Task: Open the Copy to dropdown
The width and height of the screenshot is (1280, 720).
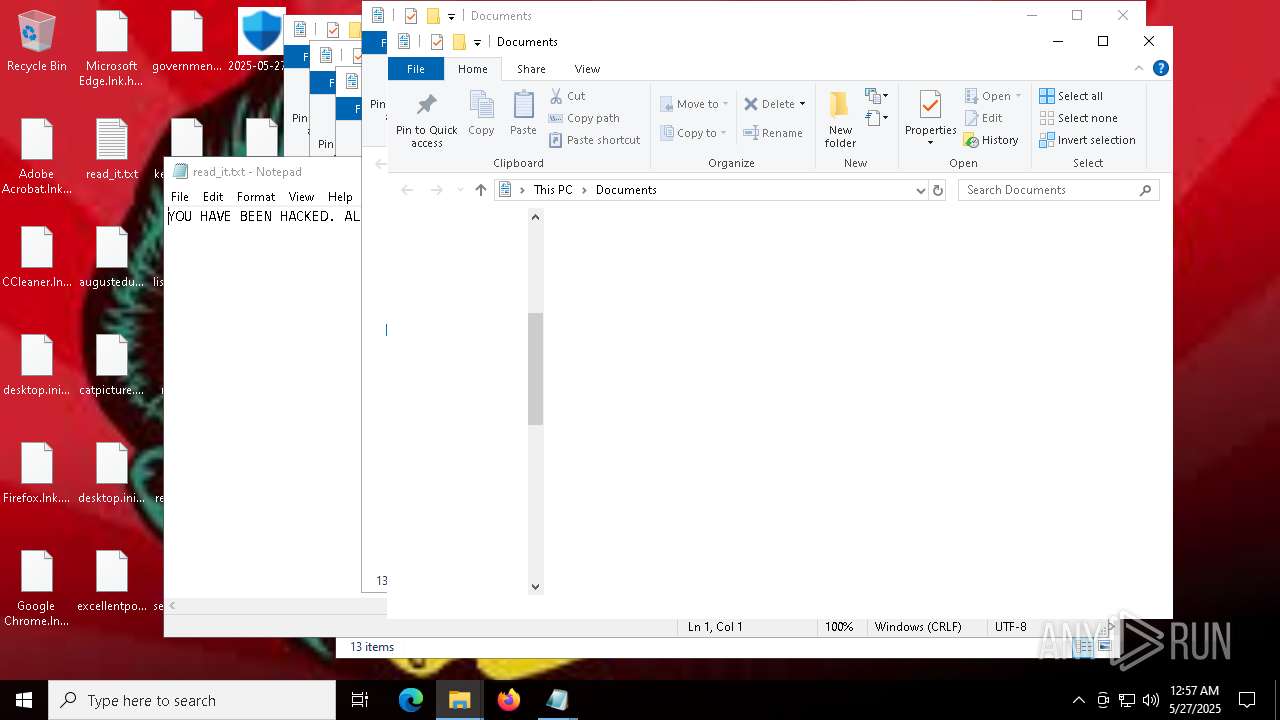Action: pos(693,133)
